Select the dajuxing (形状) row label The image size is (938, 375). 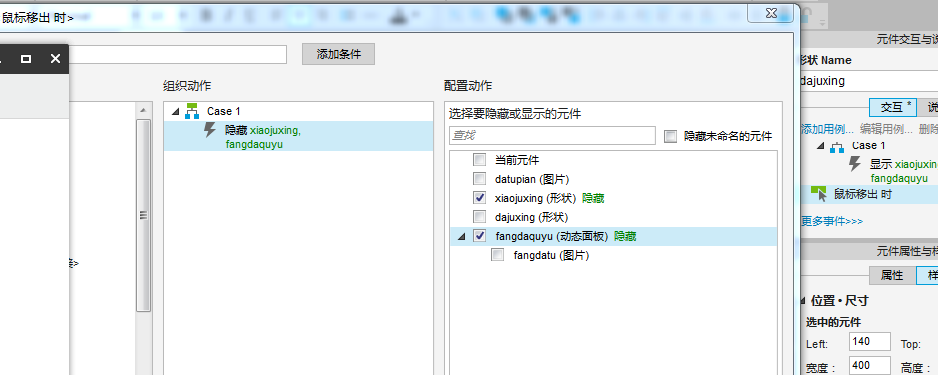click(531, 217)
